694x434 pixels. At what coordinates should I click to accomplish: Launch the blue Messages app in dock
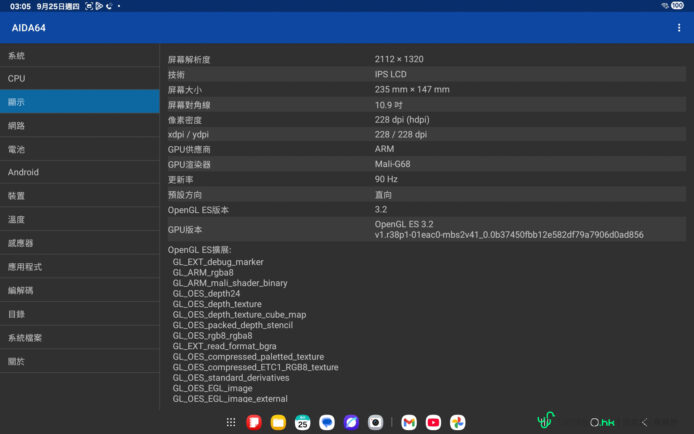point(327,423)
